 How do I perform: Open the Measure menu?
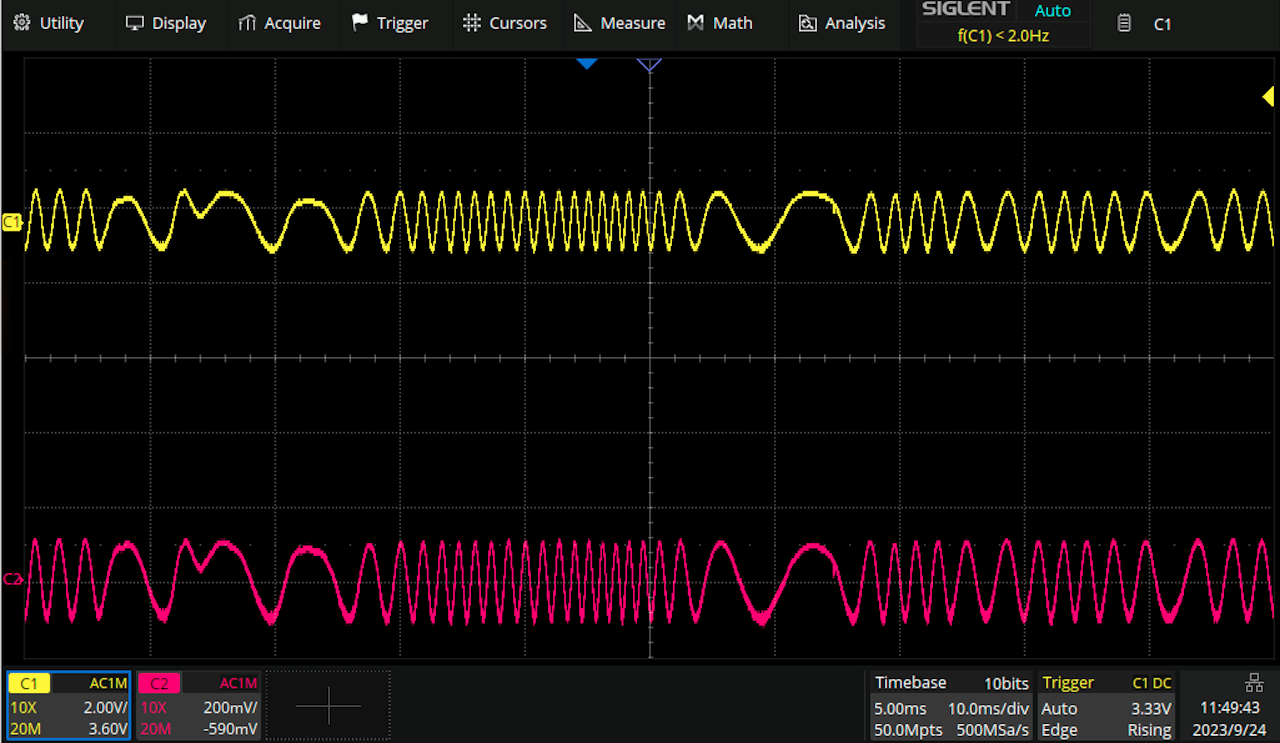pyautogui.click(x=619, y=22)
